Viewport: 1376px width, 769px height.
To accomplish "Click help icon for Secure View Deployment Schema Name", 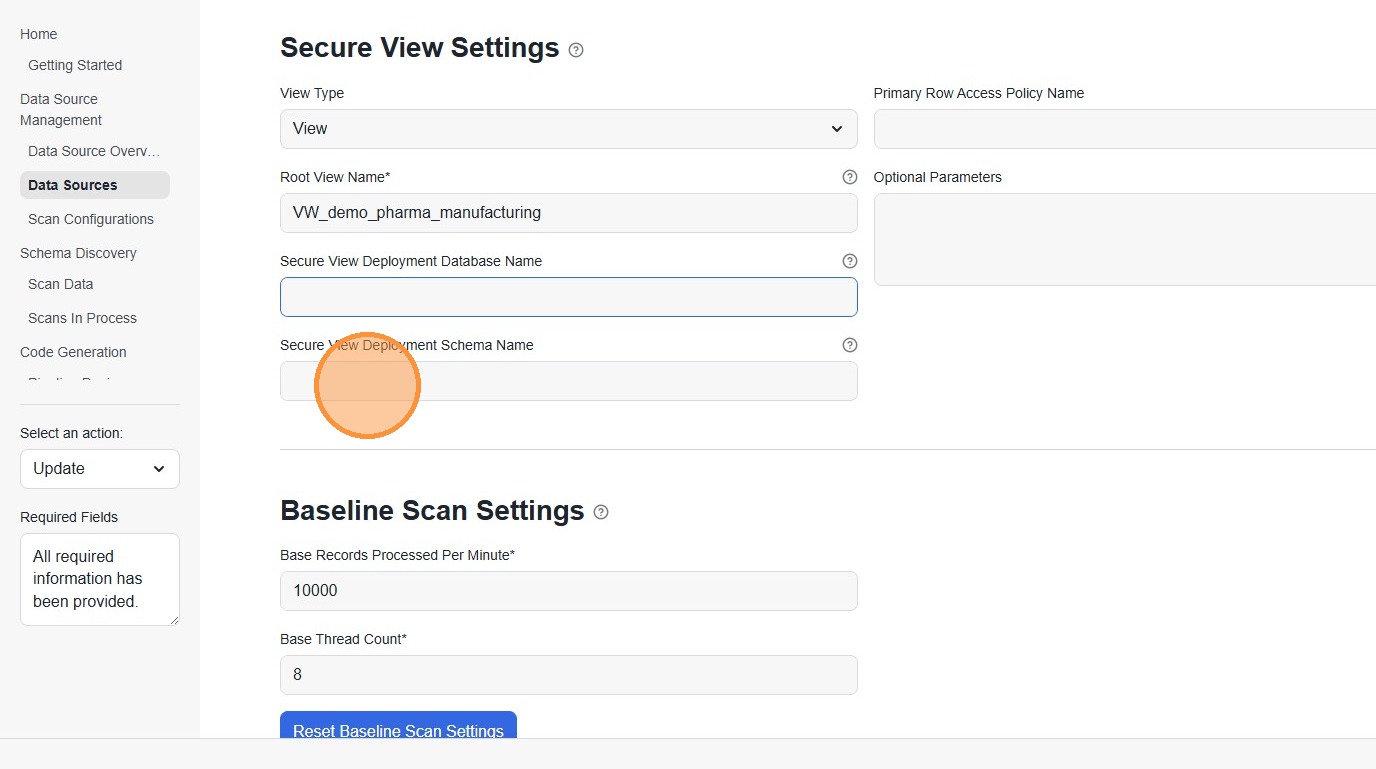I will click(x=850, y=345).
